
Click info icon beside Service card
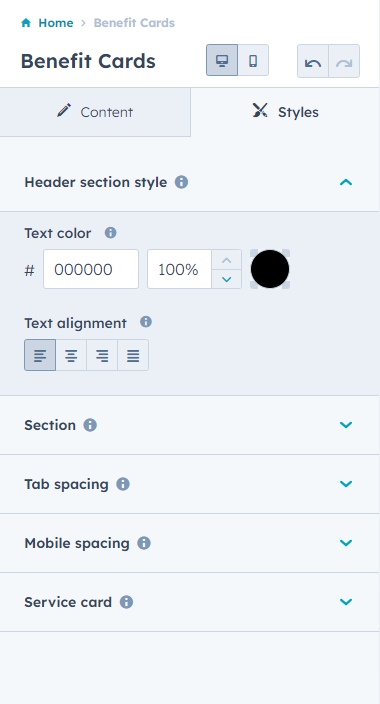pyautogui.click(x=126, y=602)
